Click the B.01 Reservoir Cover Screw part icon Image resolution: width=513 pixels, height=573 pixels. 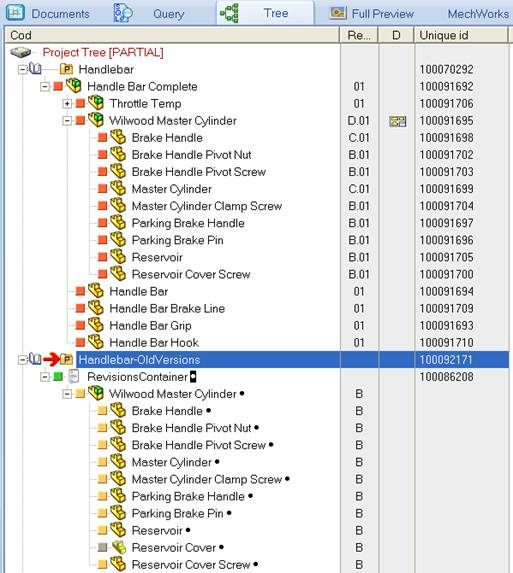(x=118, y=273)
